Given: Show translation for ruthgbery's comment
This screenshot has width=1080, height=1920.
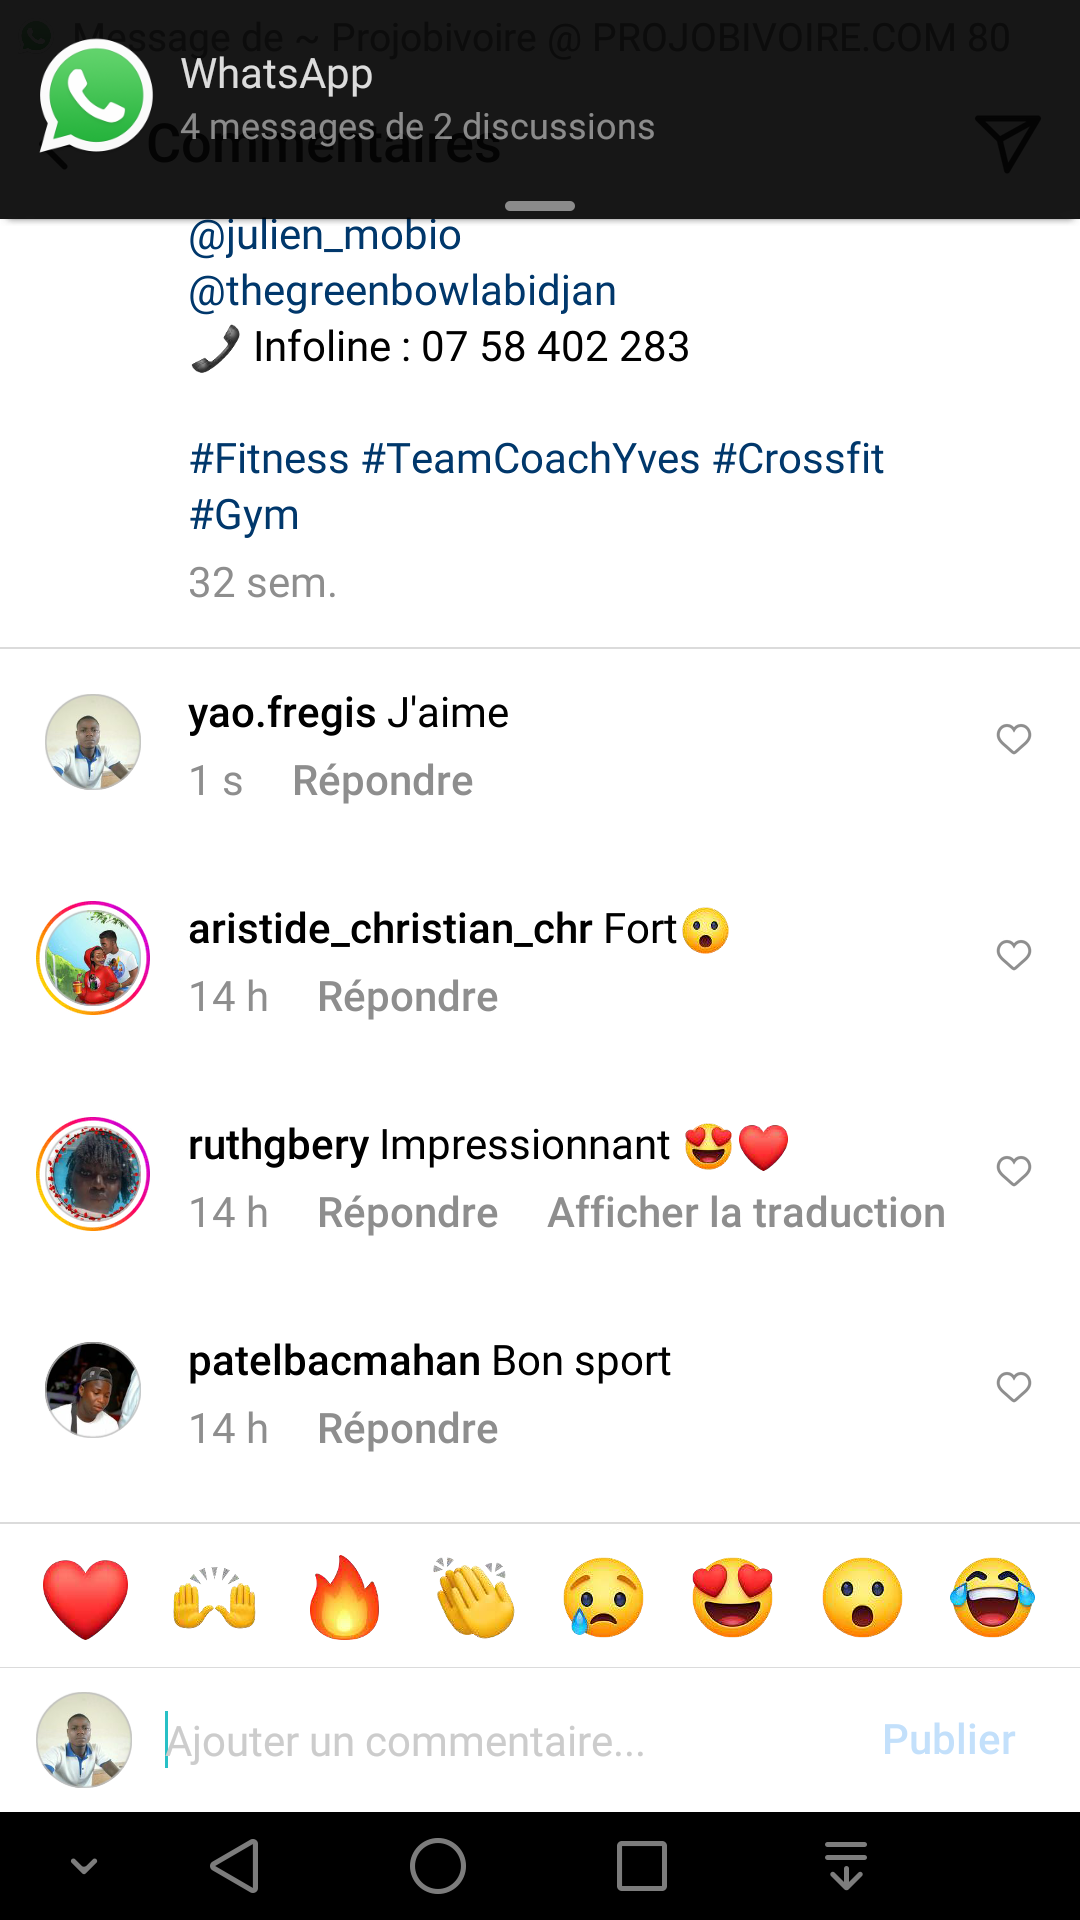Looking at the screenshot, I should coord(746,1213).
